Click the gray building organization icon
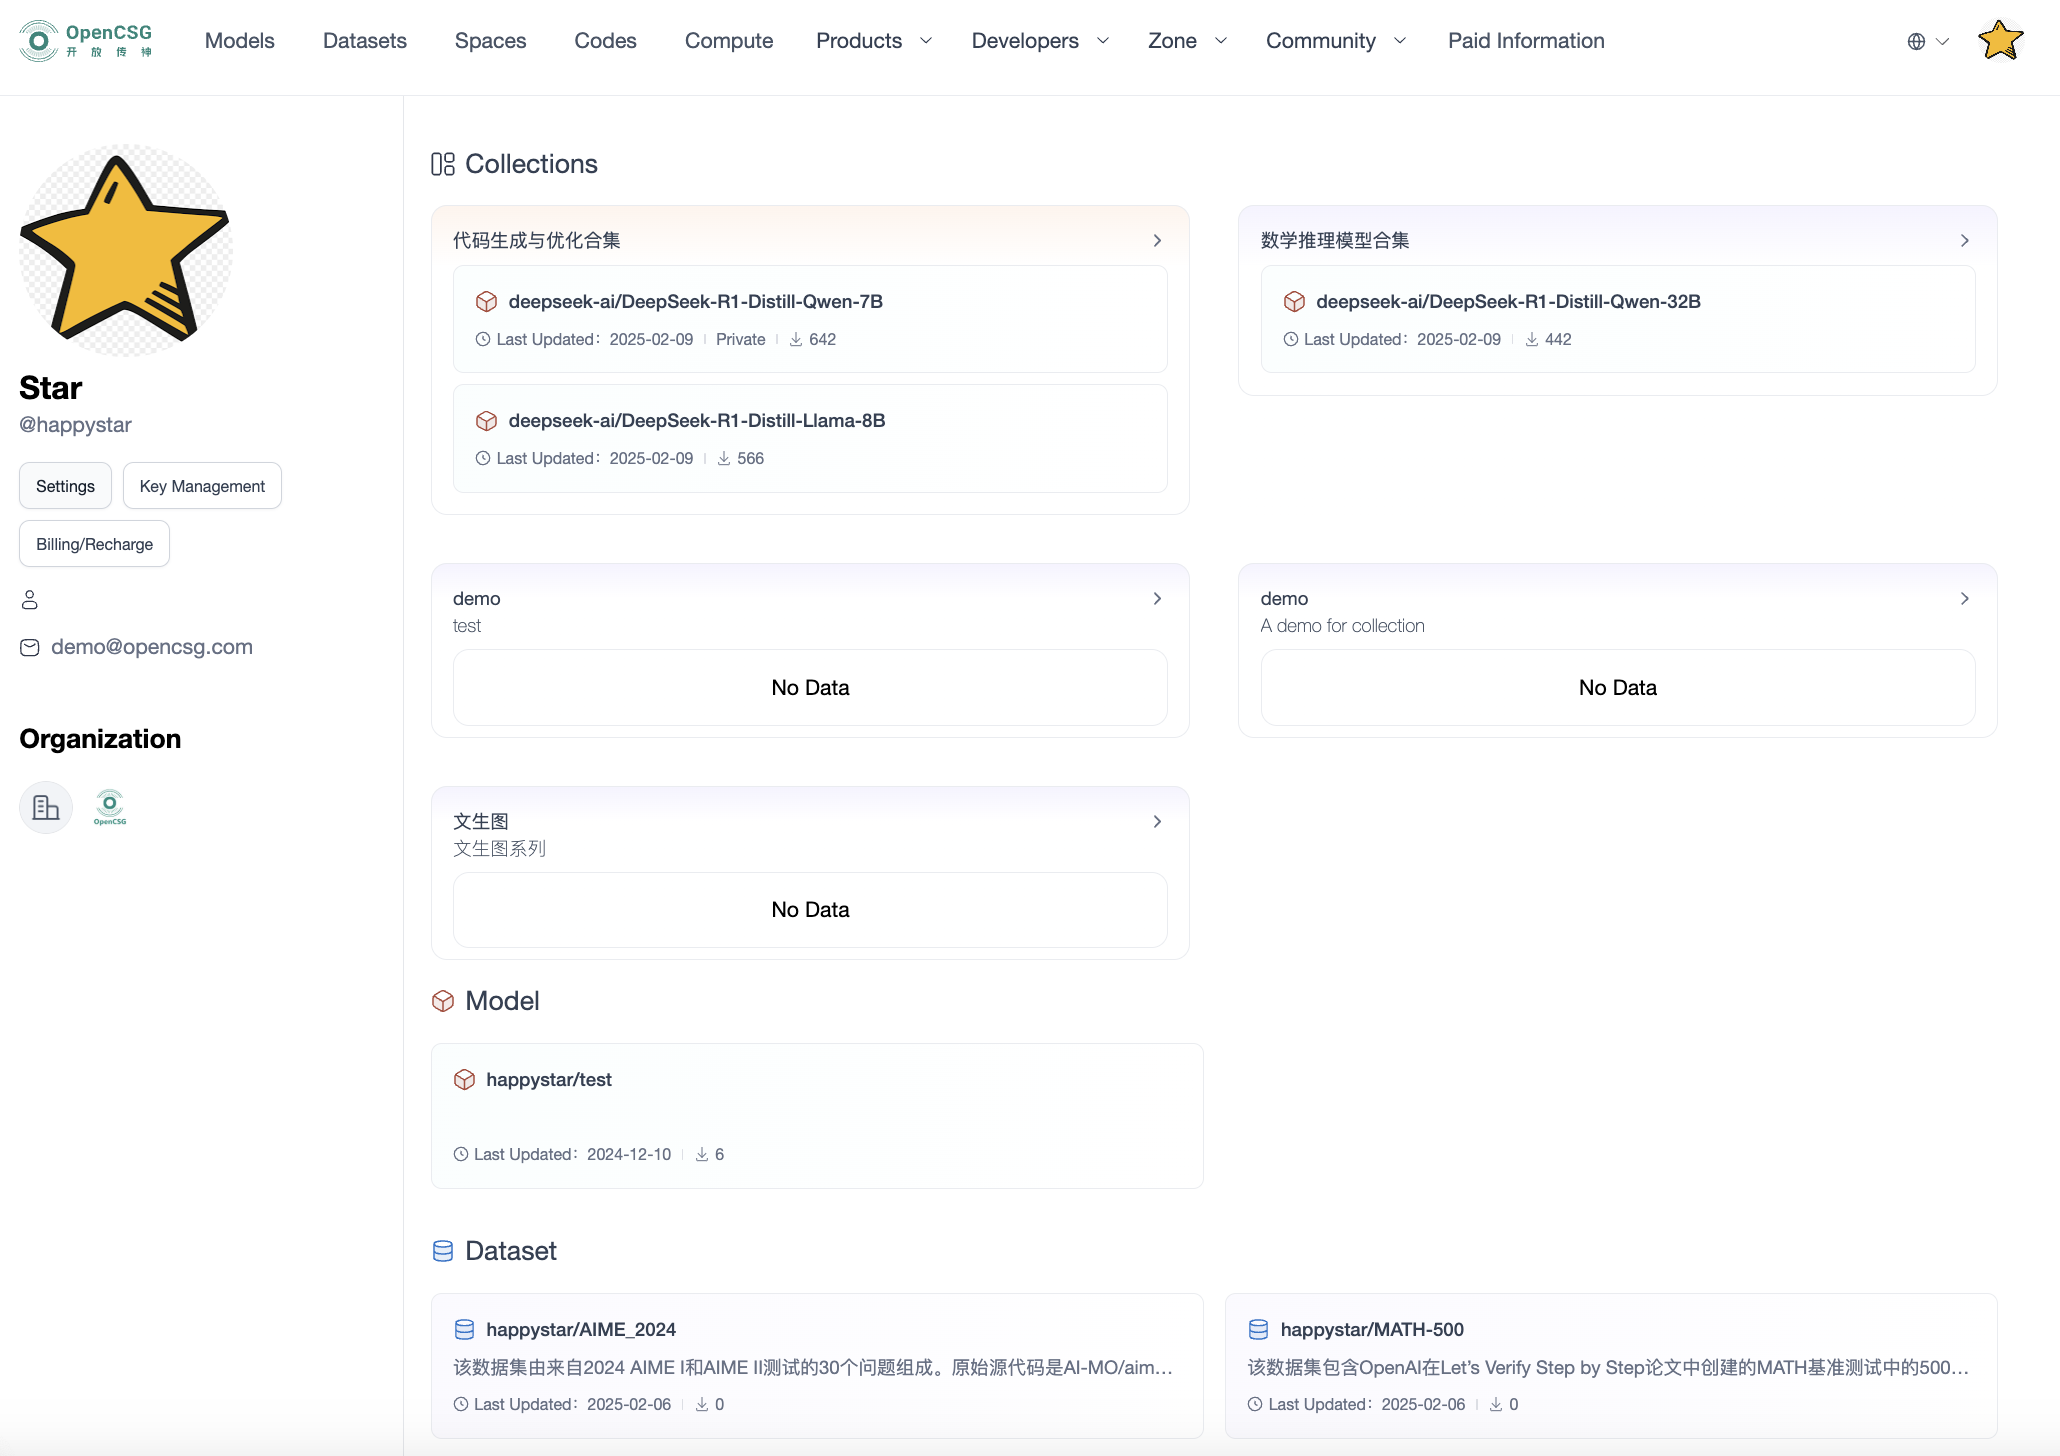The height and width of the screenshot is (1456, 2060). (x=46, y=807)
